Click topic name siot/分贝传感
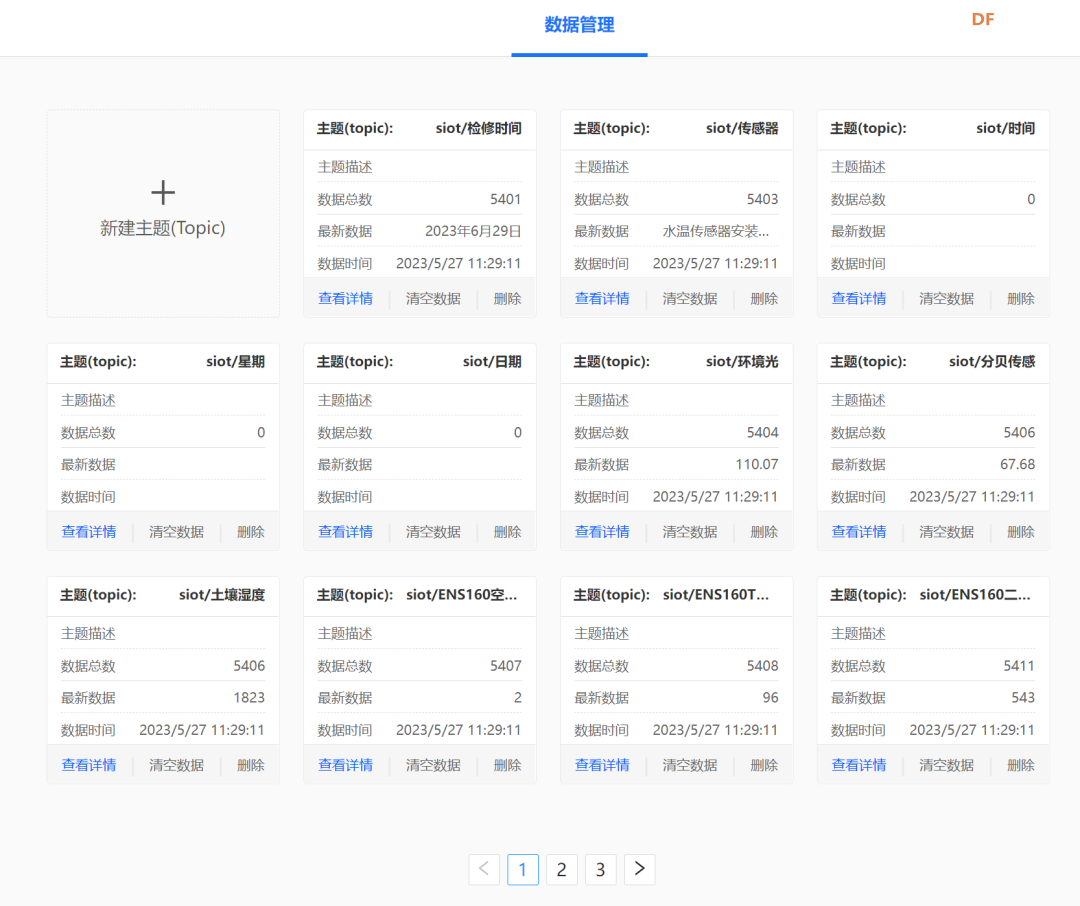The height and width of the screenshot is (906, 1080). click(992, 362)
